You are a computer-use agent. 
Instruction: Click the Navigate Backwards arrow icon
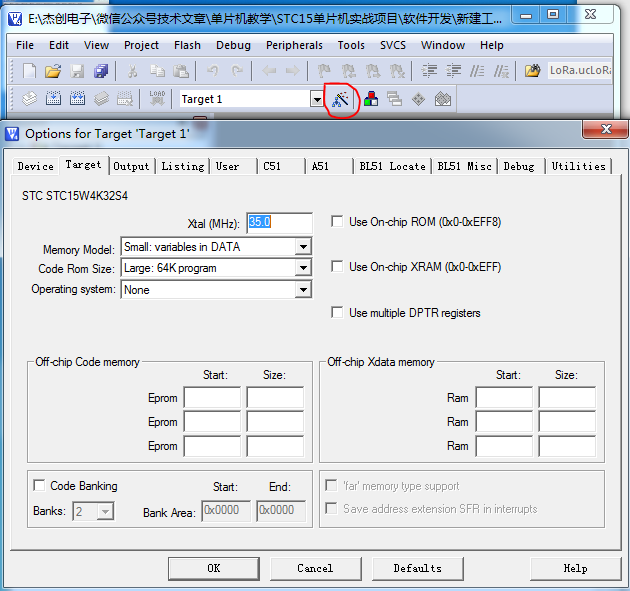pyautogui.click(x=269, y=71)
